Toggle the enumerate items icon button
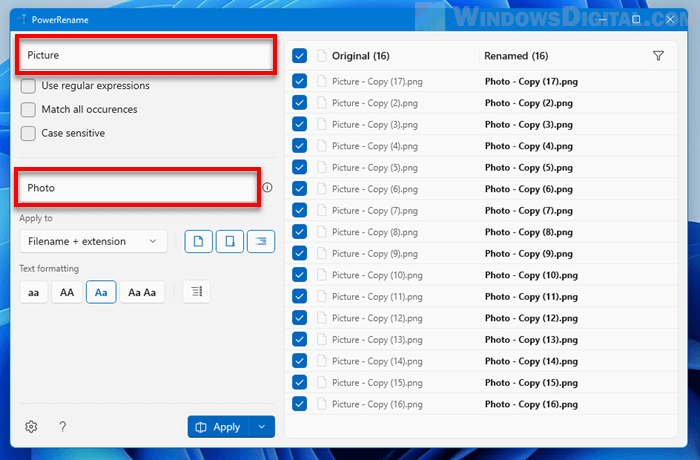 point(196,292)
